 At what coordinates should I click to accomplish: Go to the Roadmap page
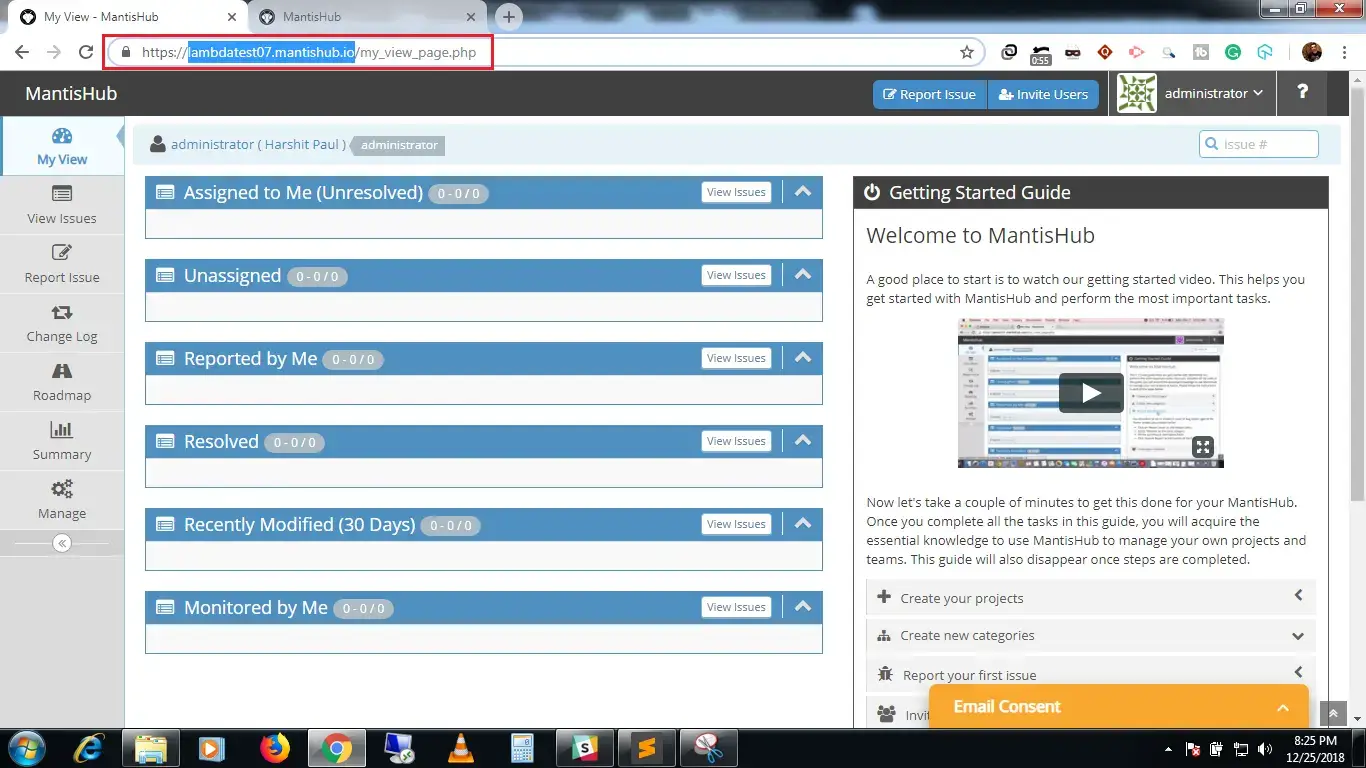click(62, 382)
